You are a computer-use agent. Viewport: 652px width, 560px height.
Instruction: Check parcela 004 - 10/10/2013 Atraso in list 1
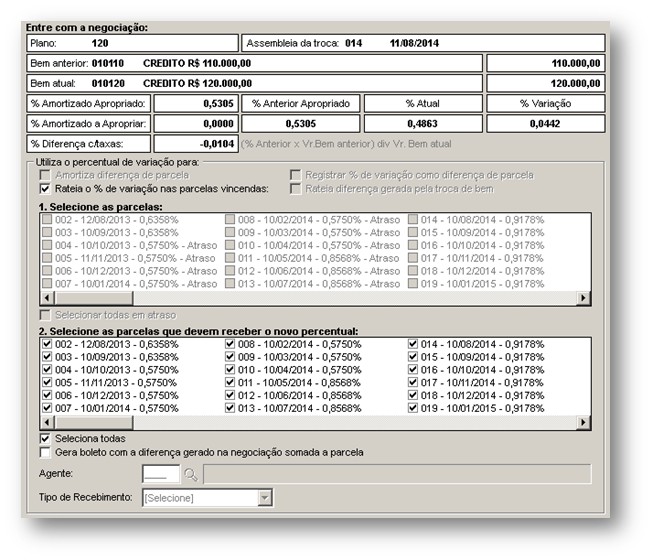click(47, 245)
